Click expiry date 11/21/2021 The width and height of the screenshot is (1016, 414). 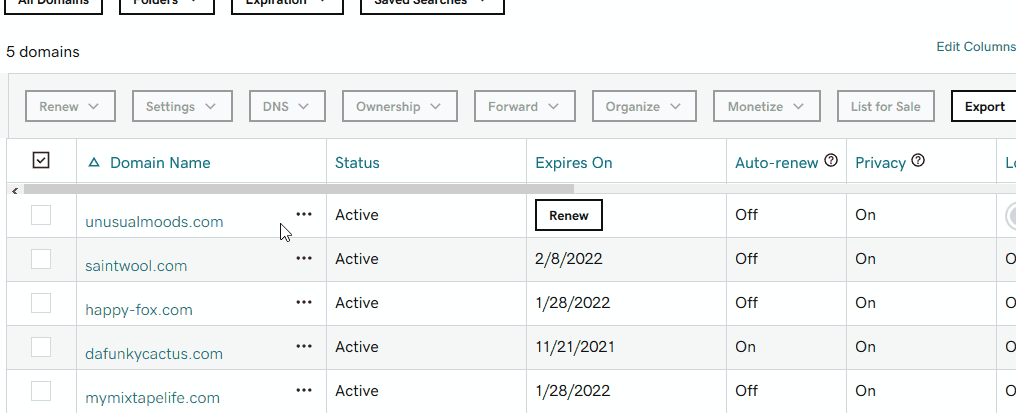(575, 347)
